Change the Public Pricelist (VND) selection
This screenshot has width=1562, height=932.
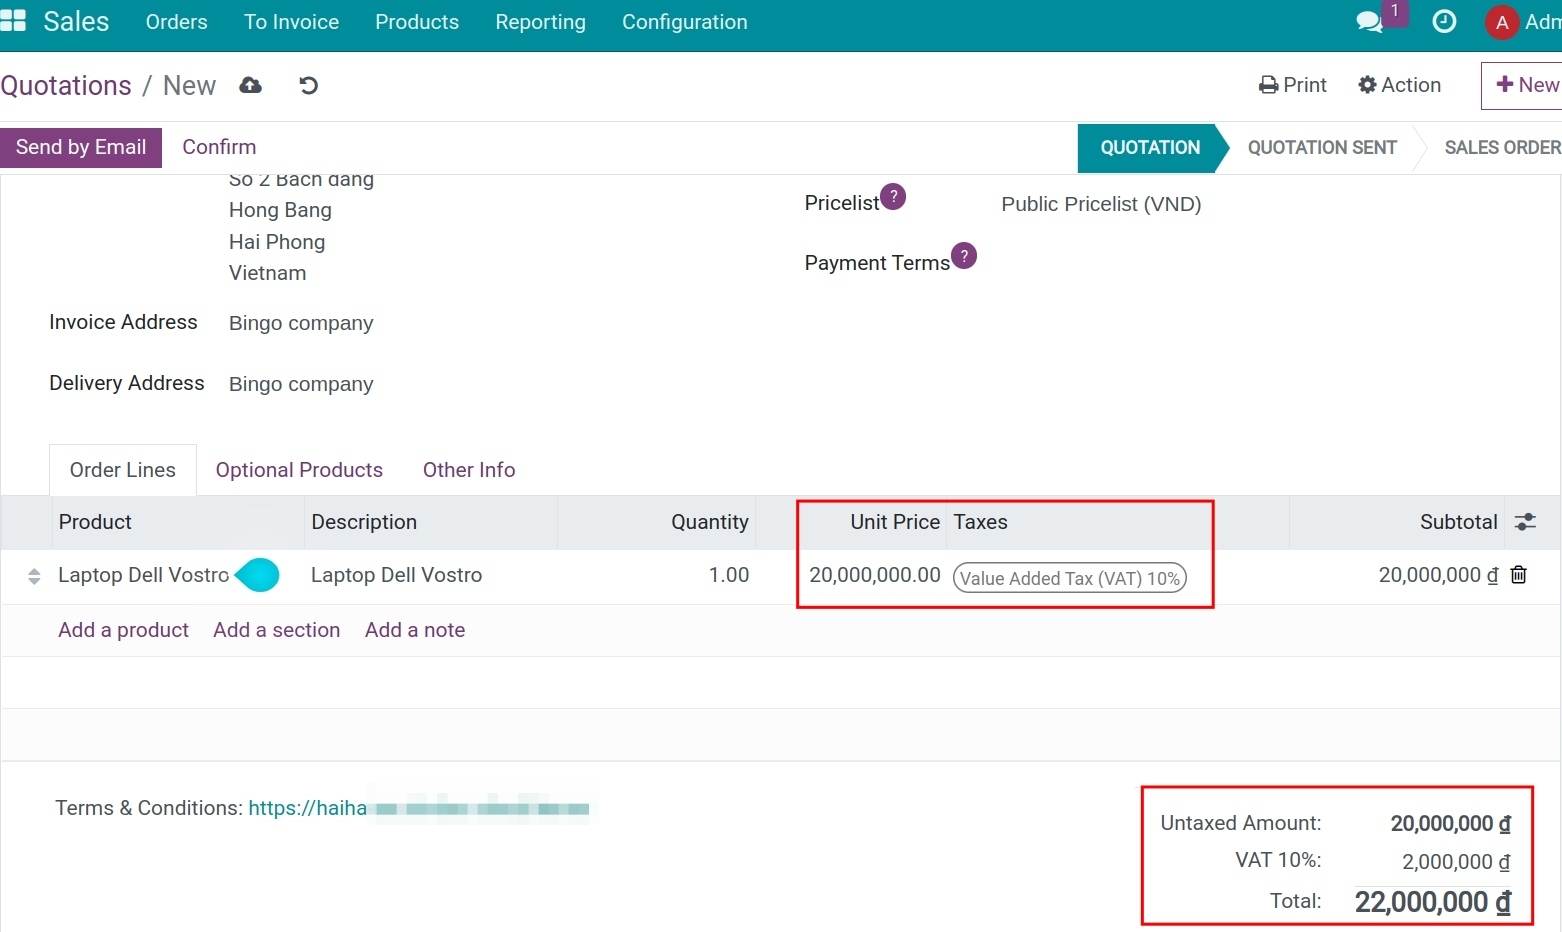1100,204
